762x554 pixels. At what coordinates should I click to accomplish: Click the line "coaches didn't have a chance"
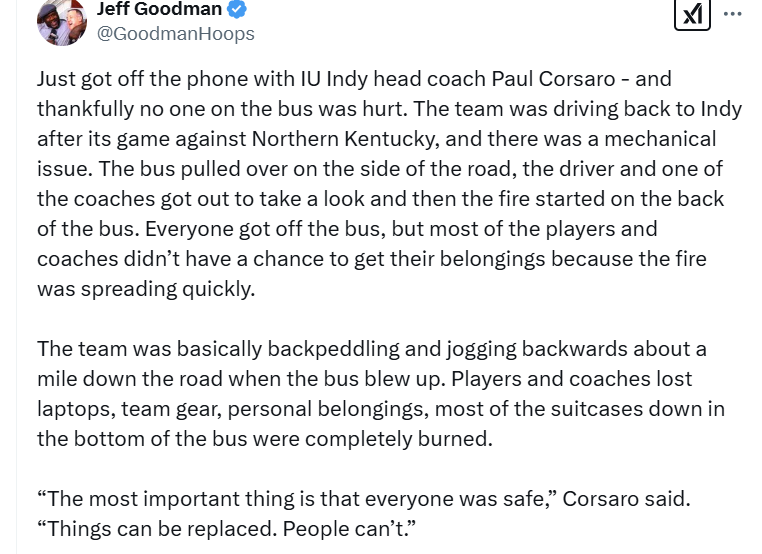(x=371, y=259)
